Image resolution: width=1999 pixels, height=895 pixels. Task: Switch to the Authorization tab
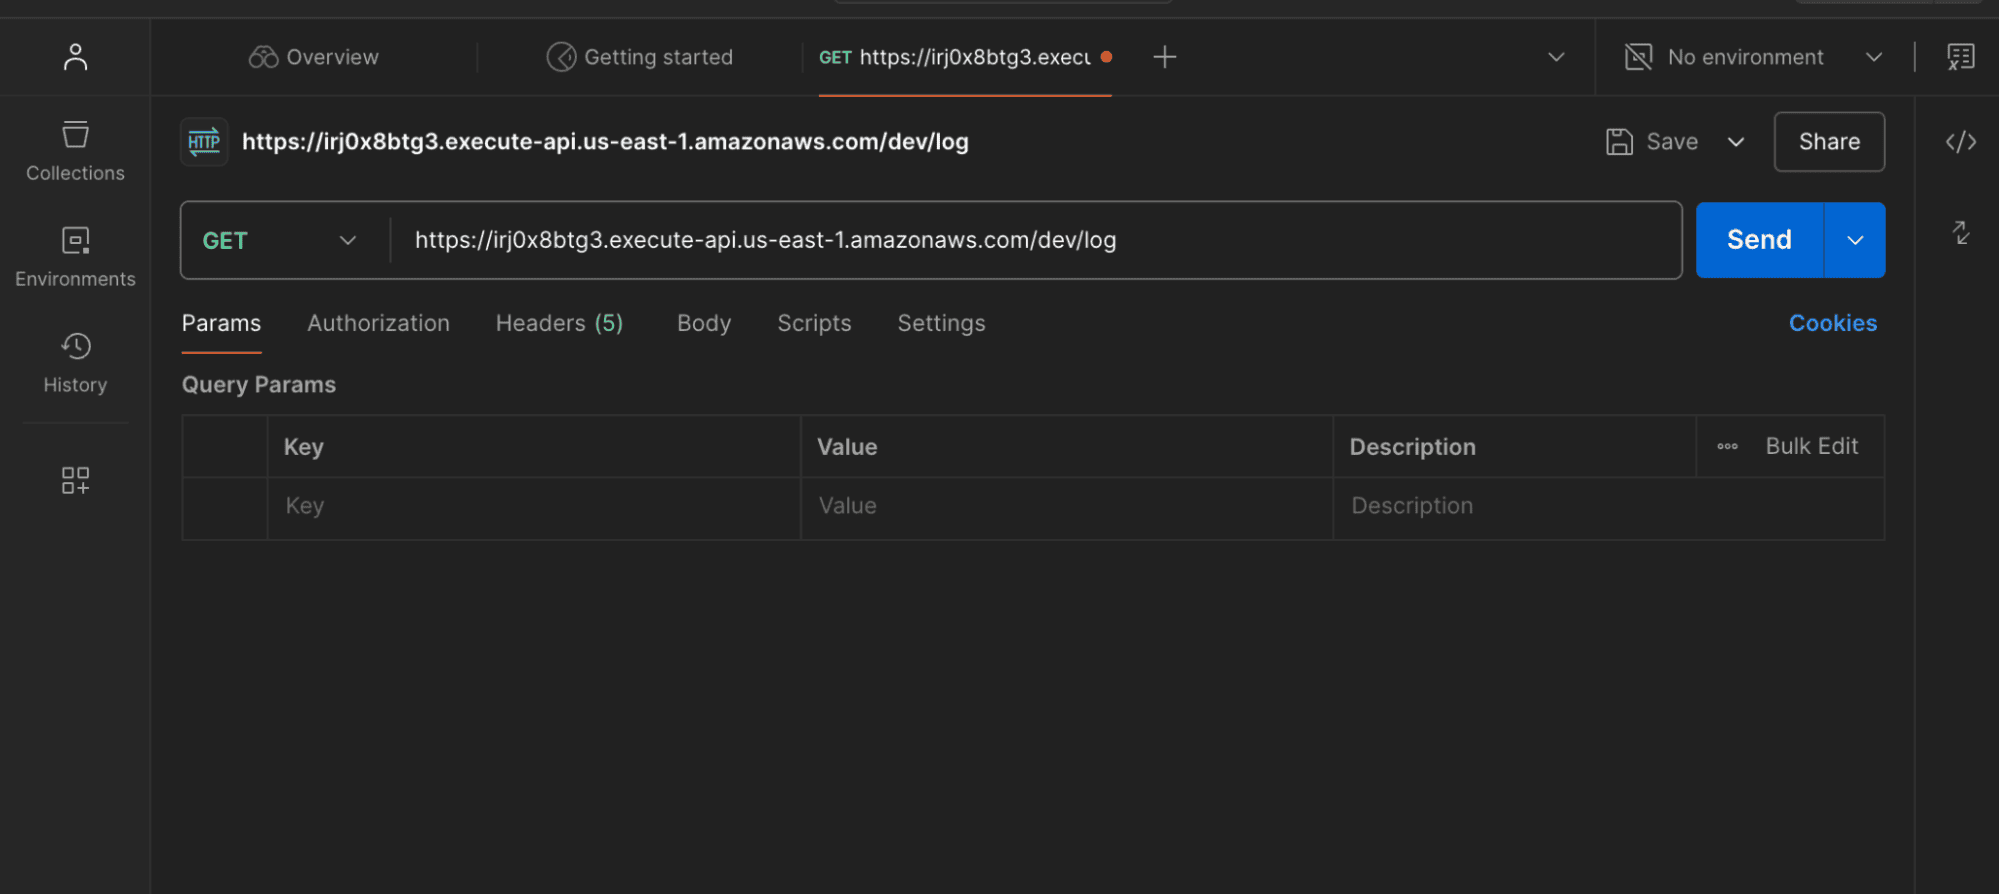point(378,323)
